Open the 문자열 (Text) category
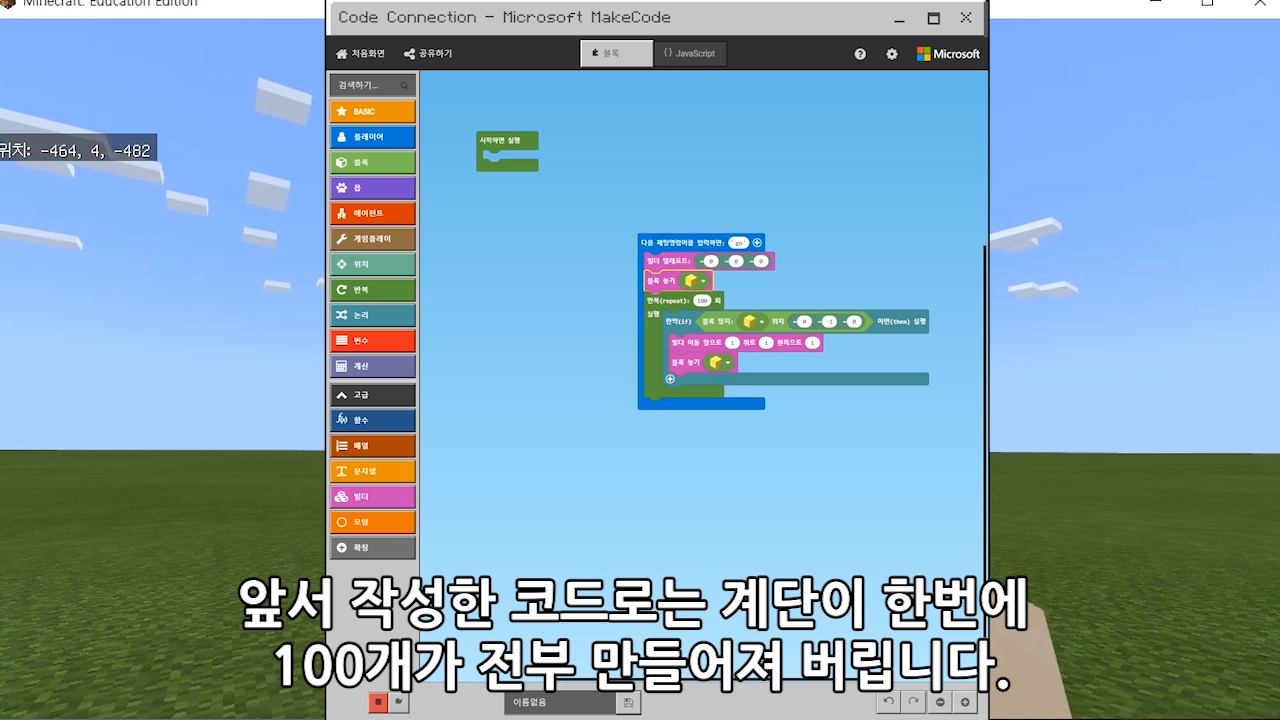The image size is (1280, 720). (372, 472)
